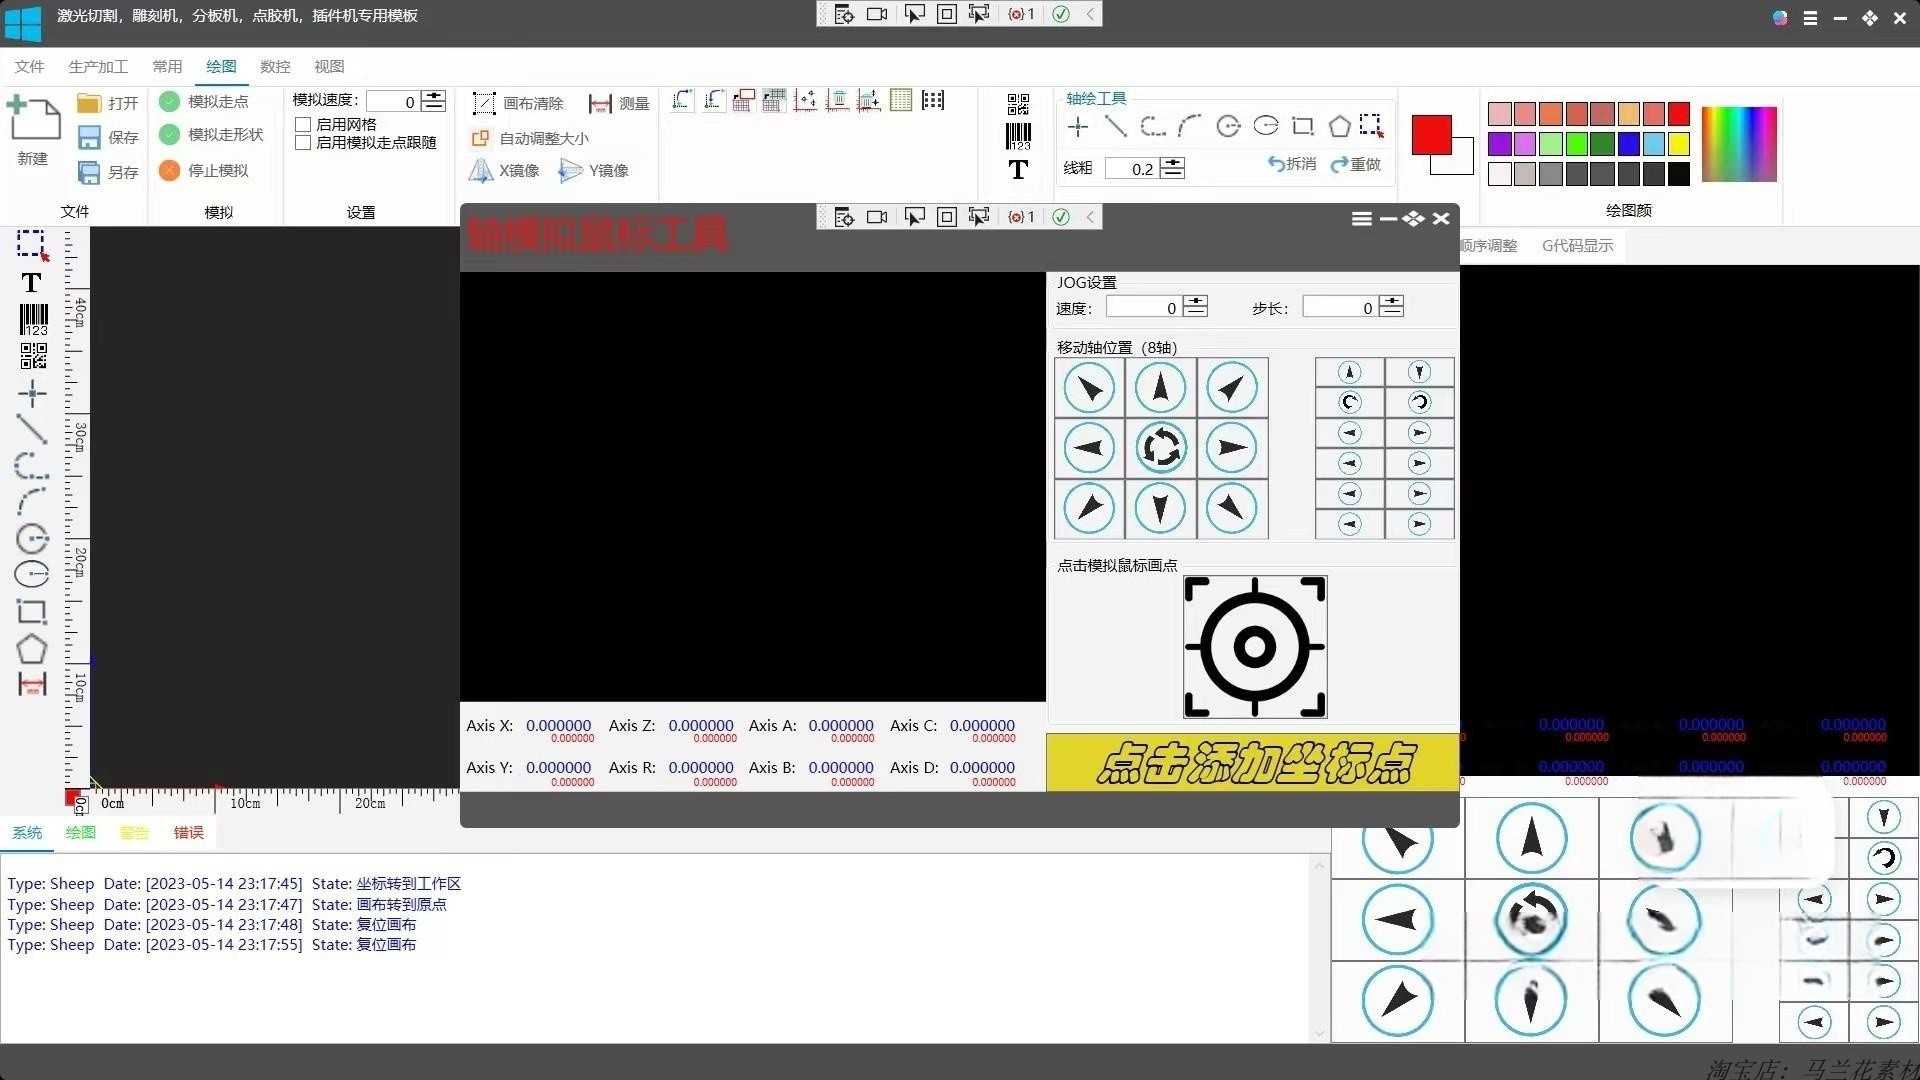The height and width of the screenshot is (1080, 1920).
Task: Increase the 线粗 line width stepper
Action: [x=1173, y=163]
